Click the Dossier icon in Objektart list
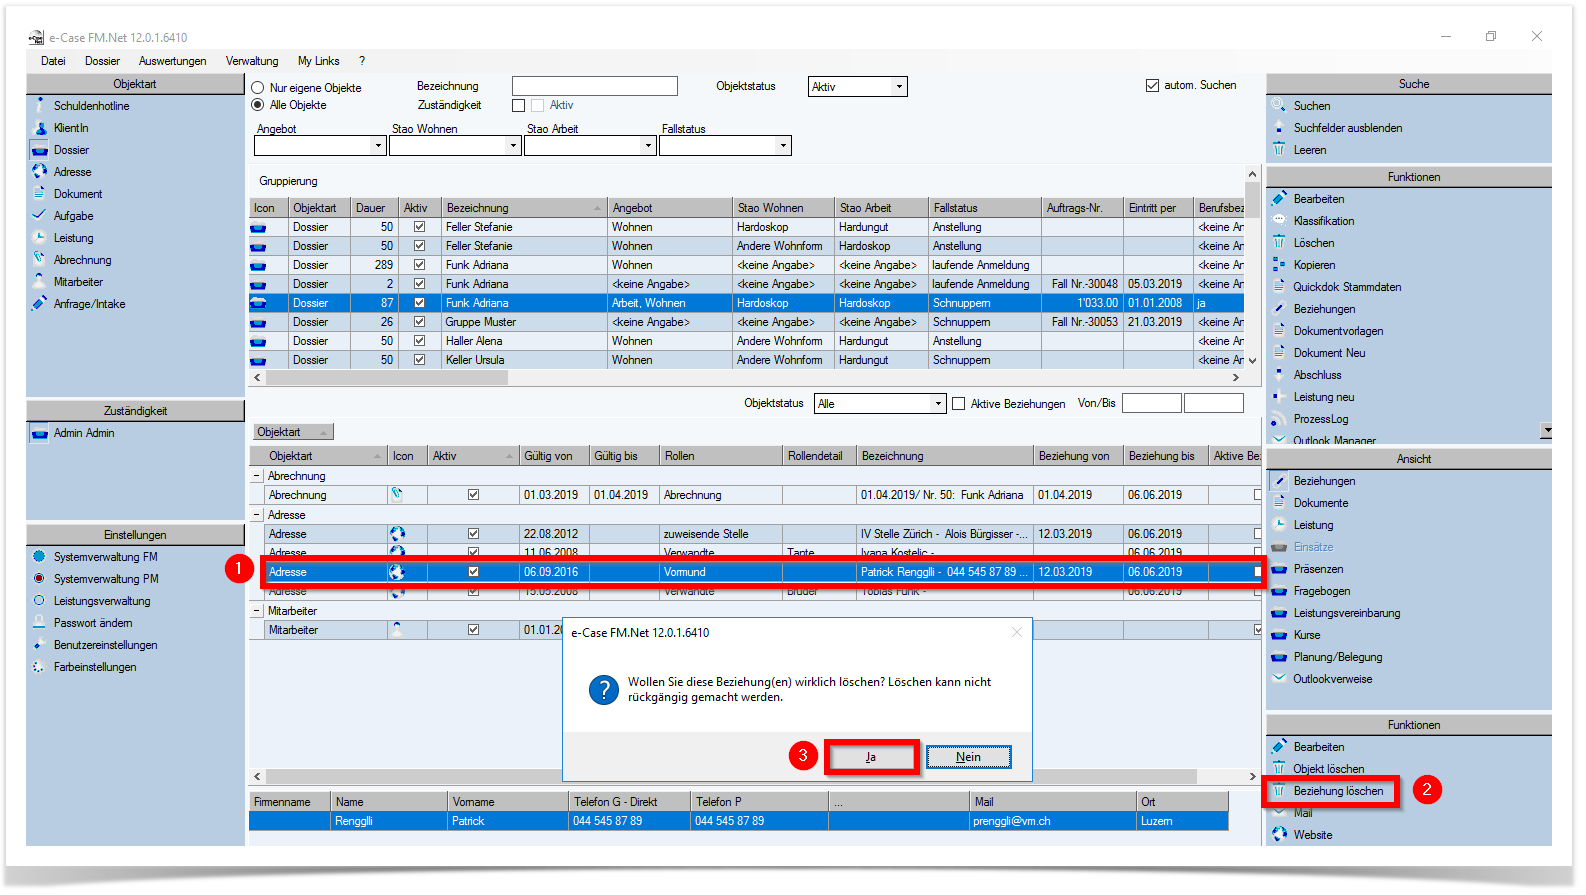This screenshot has height=895, width=1586. [x=40, y=150]
